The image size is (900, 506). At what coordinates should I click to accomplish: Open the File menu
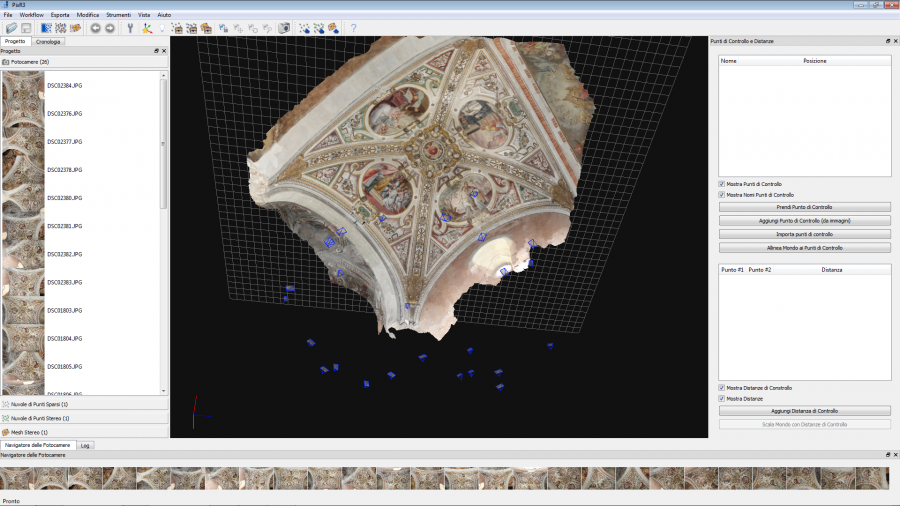click(8, 15)
